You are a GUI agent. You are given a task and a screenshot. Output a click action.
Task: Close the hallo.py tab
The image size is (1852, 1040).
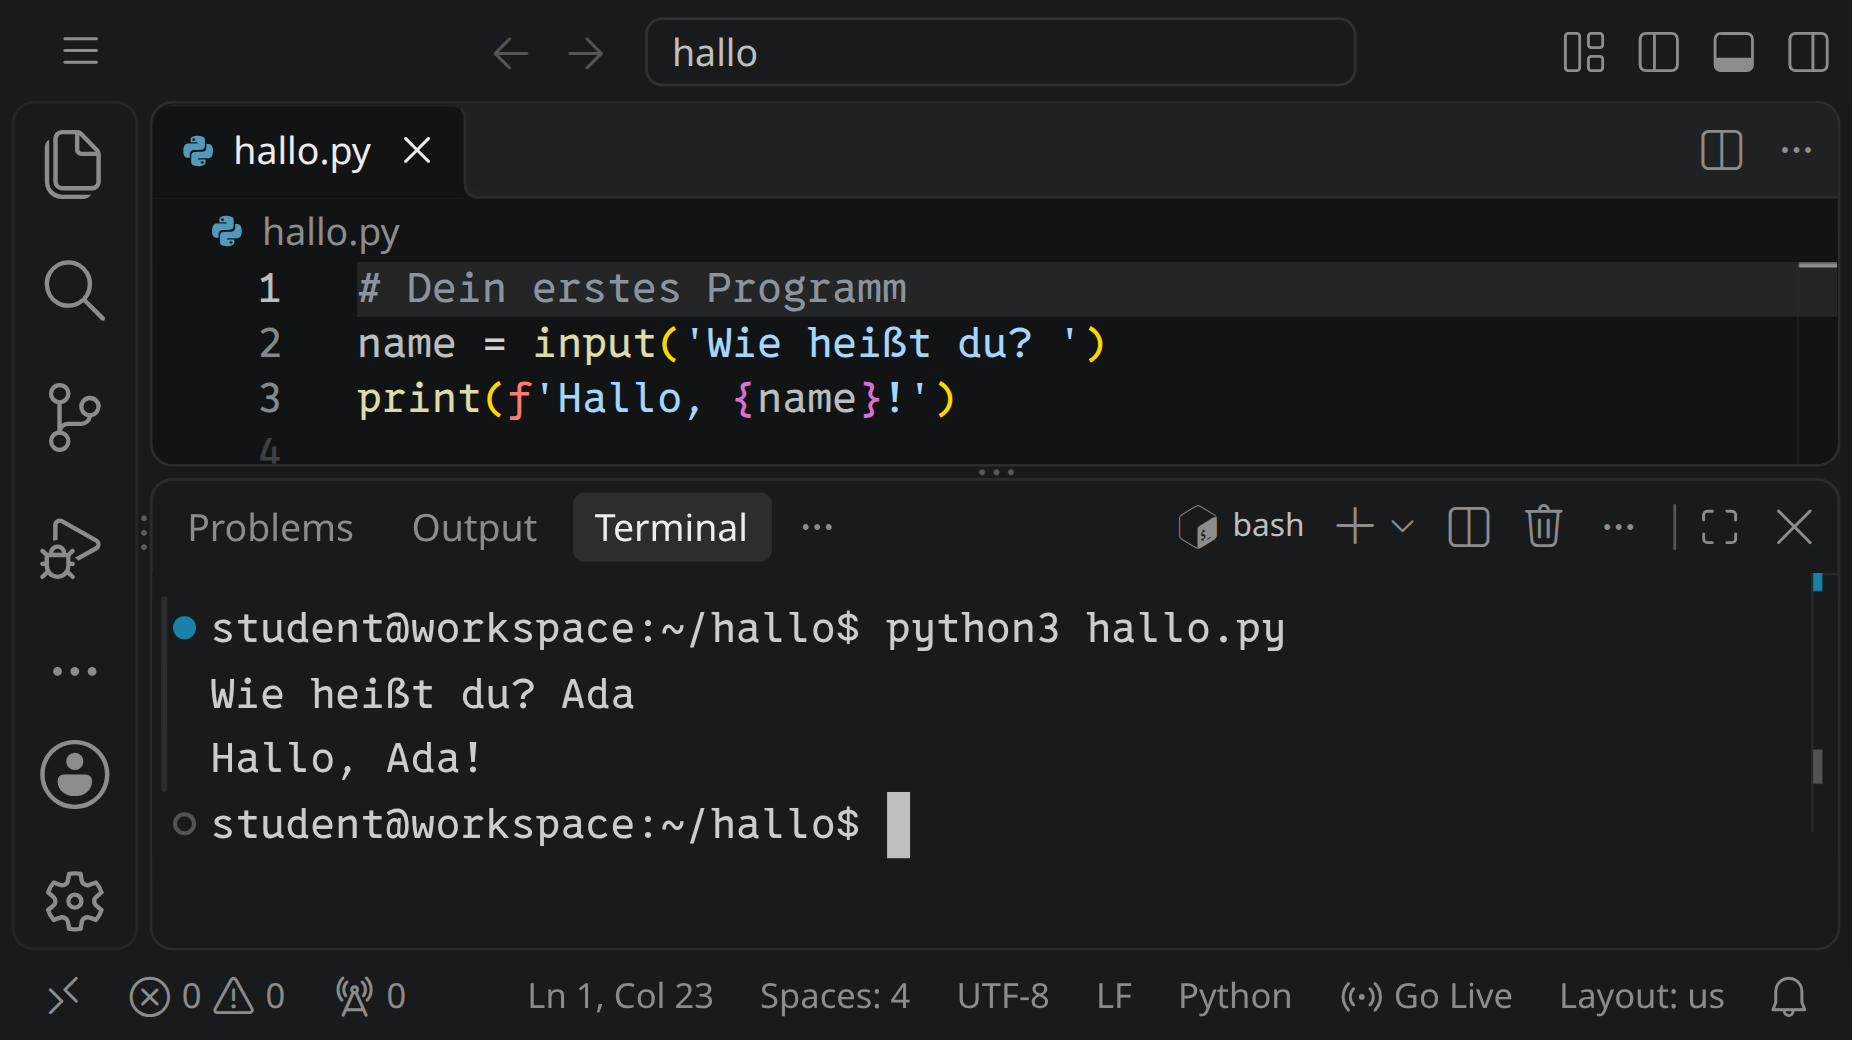click(x=417, y=151)
